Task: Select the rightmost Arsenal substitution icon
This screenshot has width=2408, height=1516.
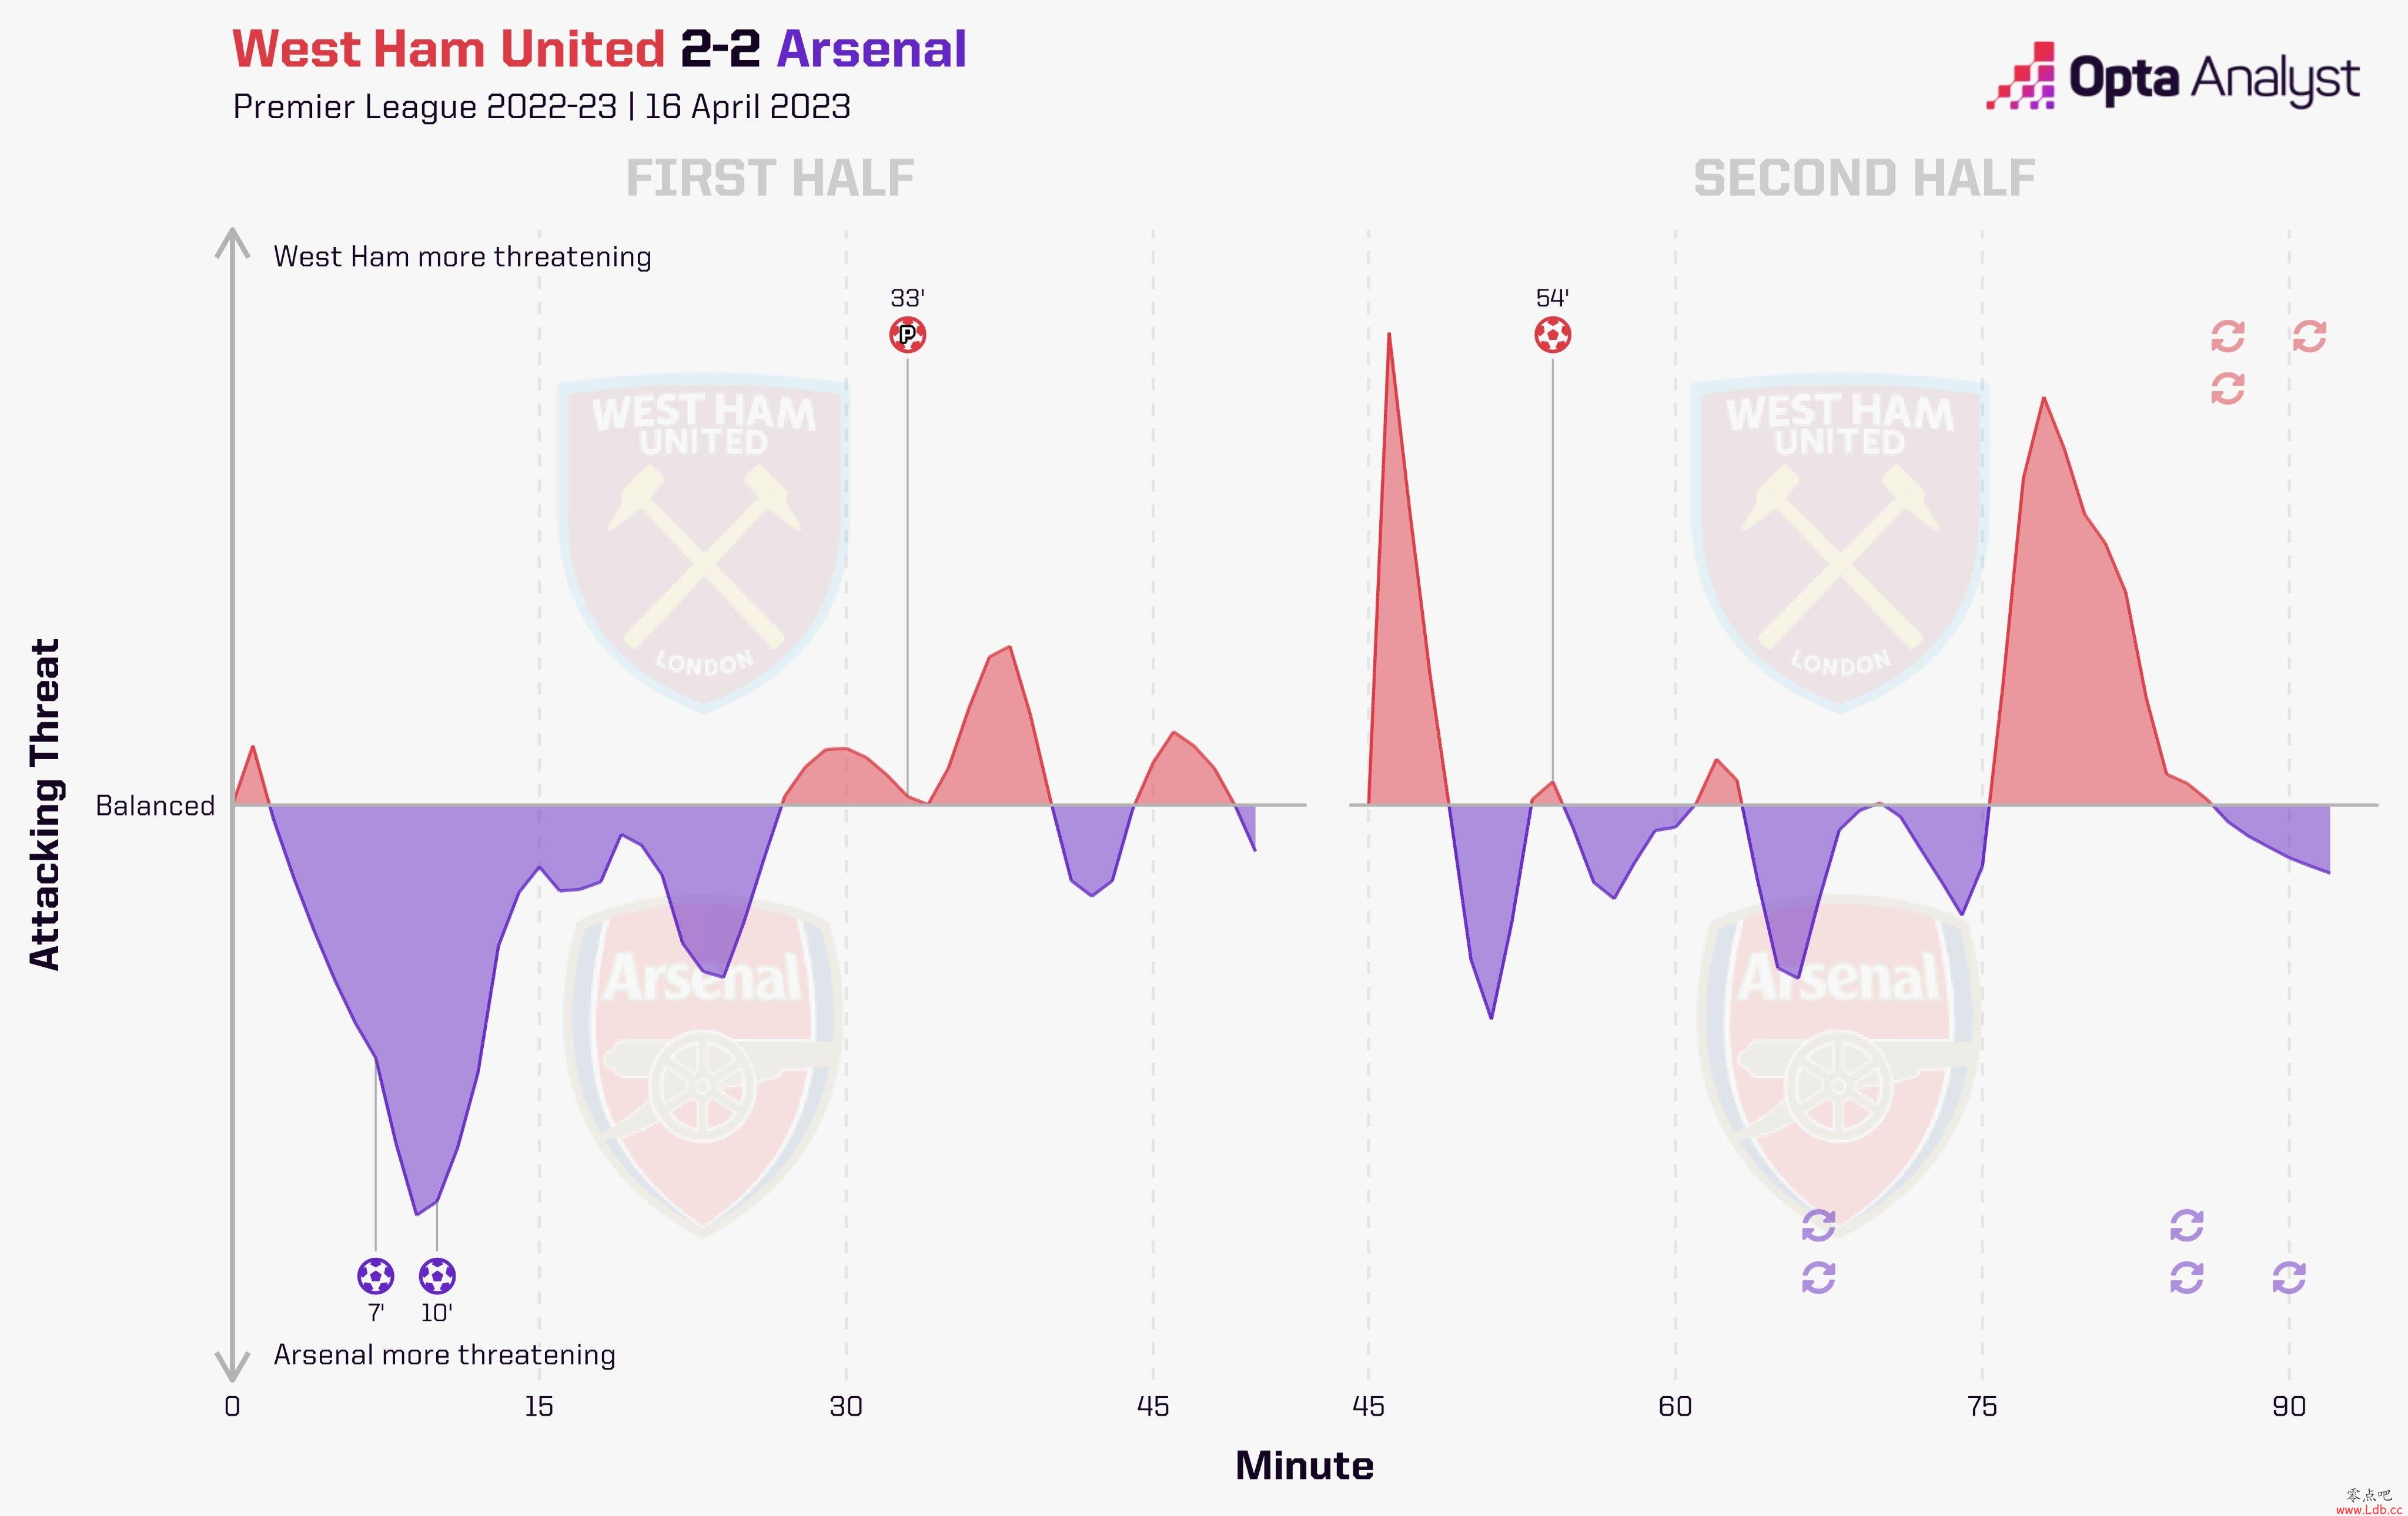Action: (2288, 1277)
